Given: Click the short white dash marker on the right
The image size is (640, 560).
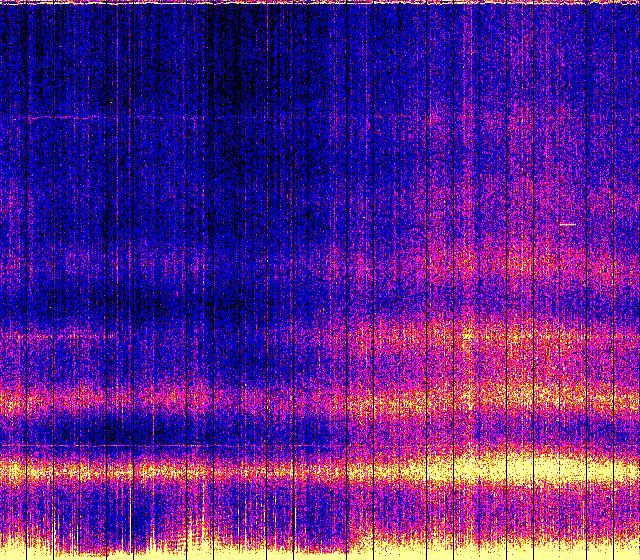Looking at the screenshot, I should [x=567, y=225].
